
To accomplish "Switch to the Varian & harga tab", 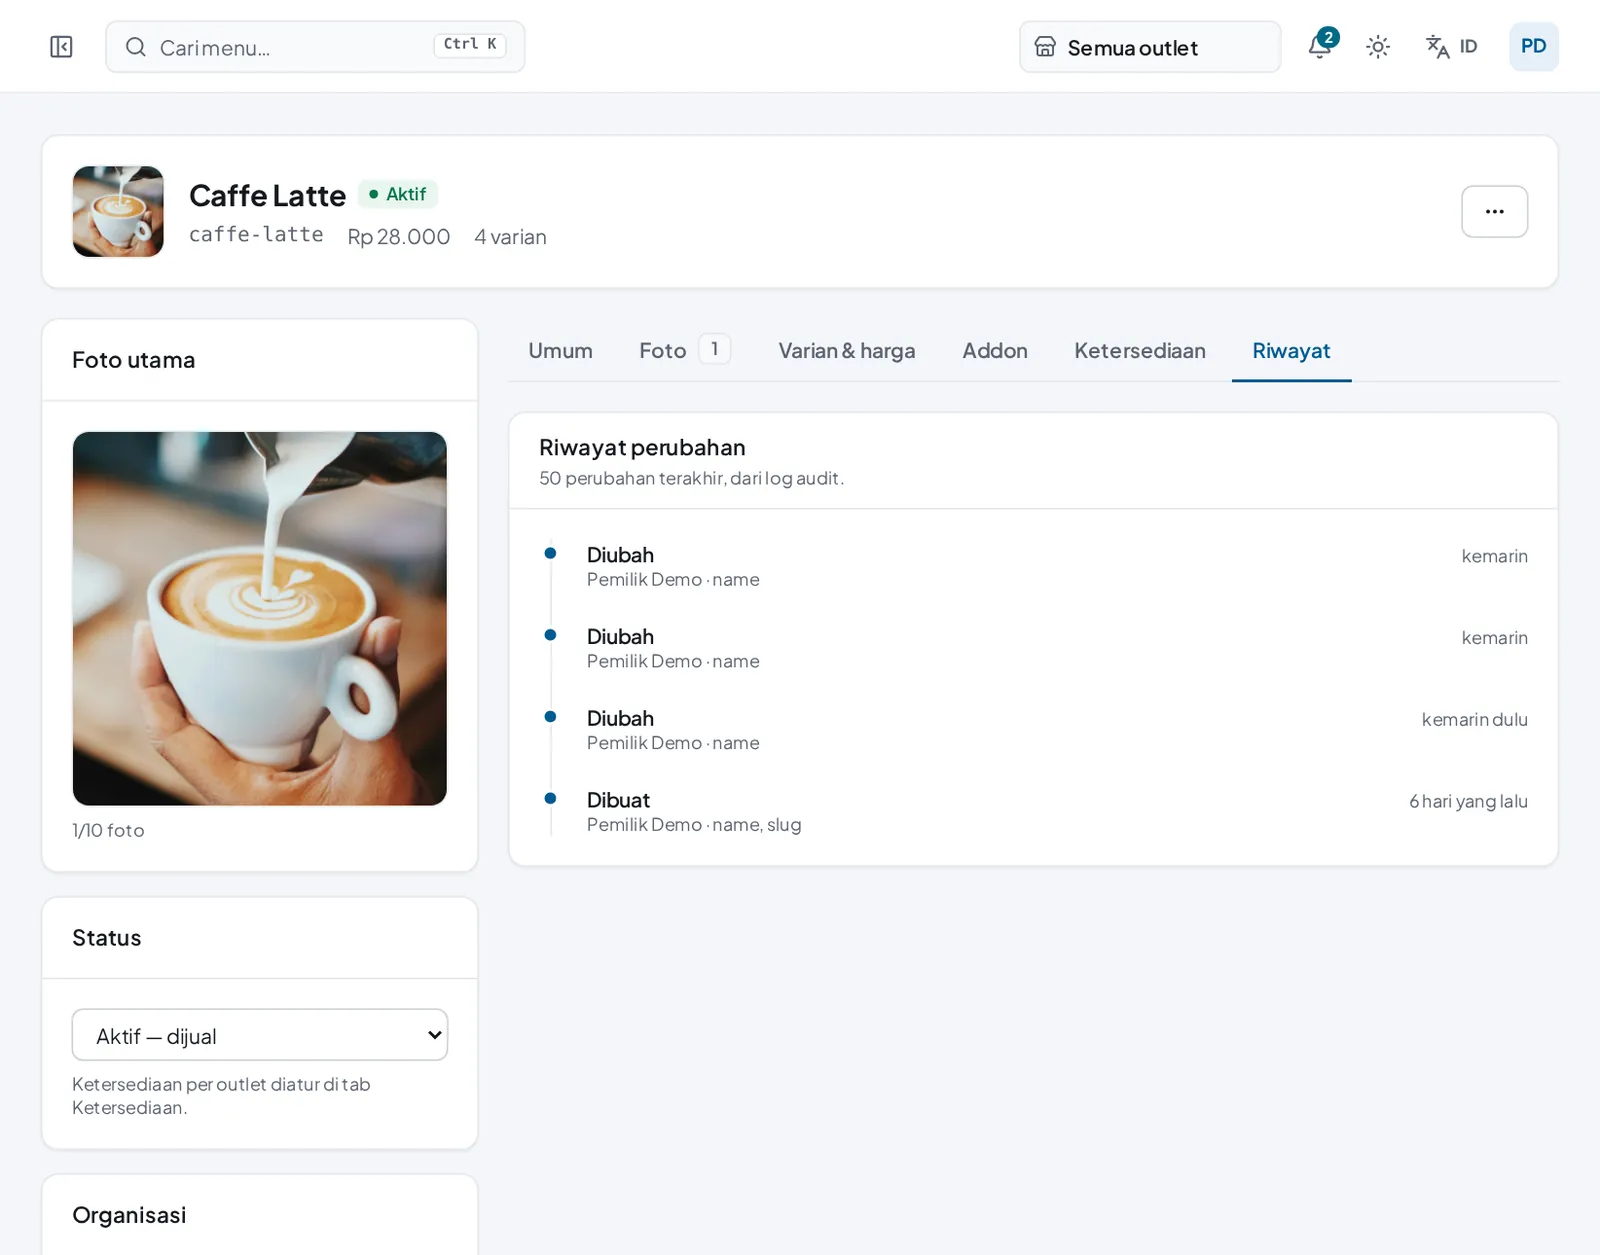I will point(847,351).
